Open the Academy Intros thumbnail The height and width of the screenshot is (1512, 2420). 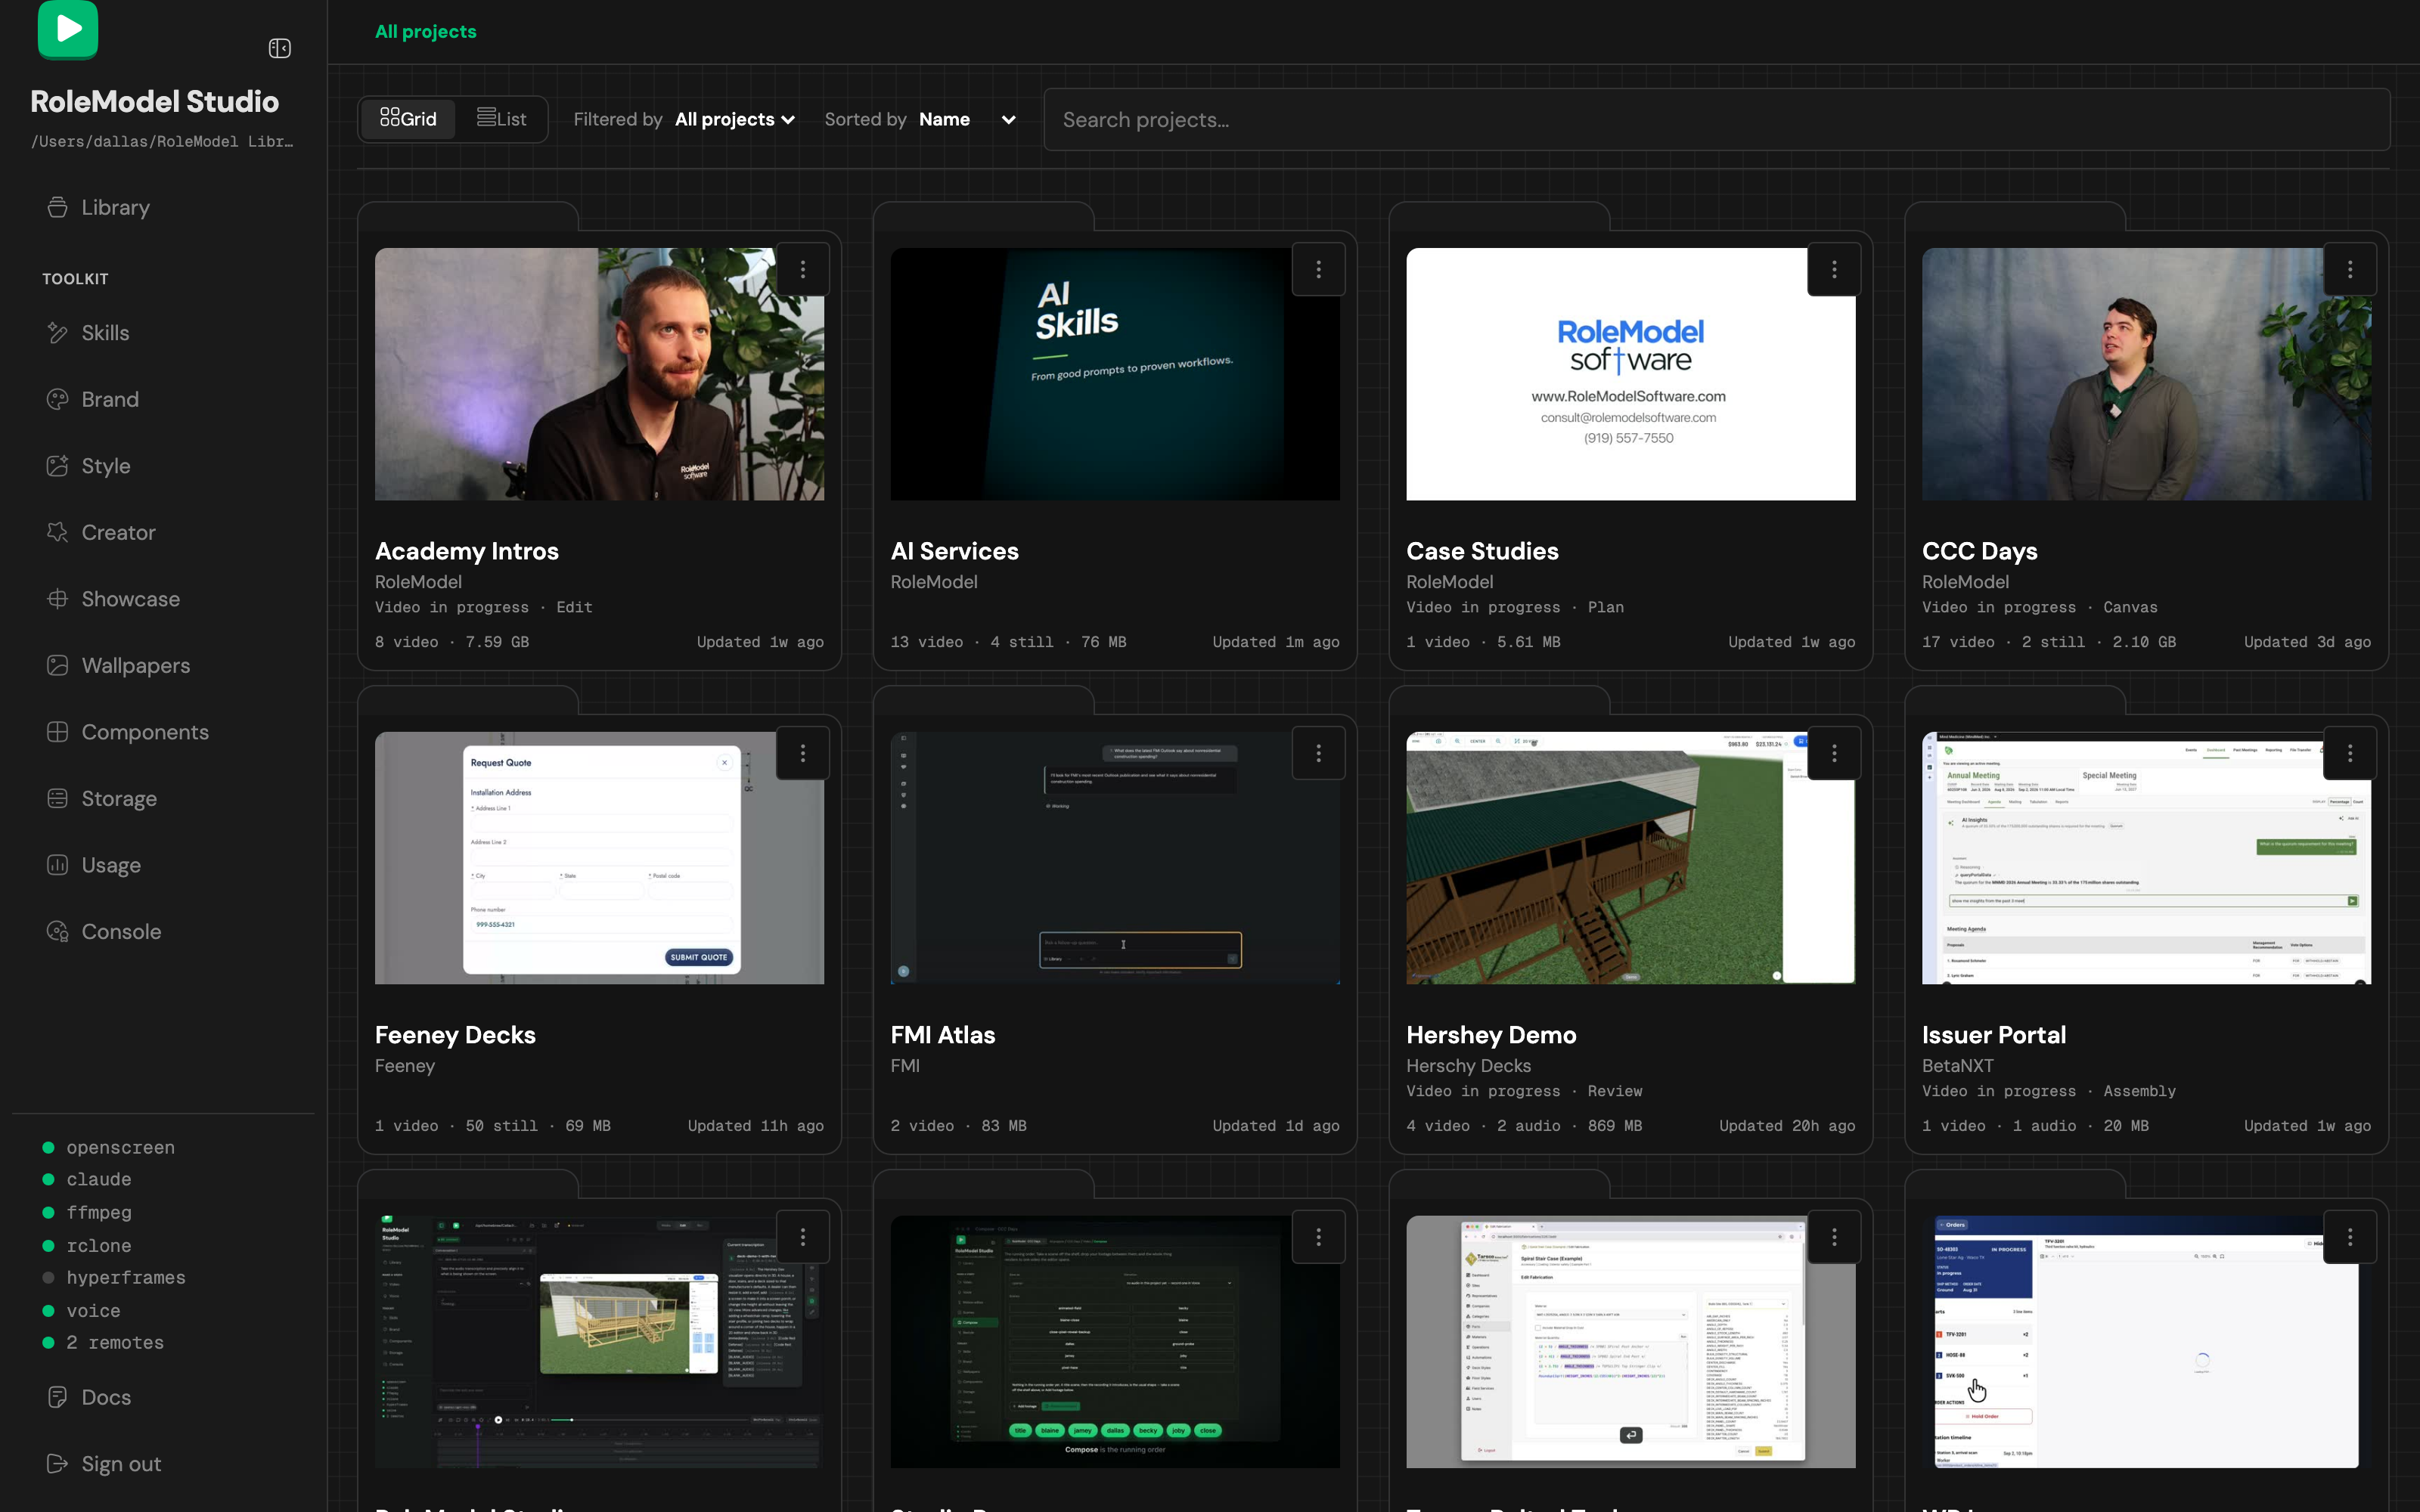(599, 374)
